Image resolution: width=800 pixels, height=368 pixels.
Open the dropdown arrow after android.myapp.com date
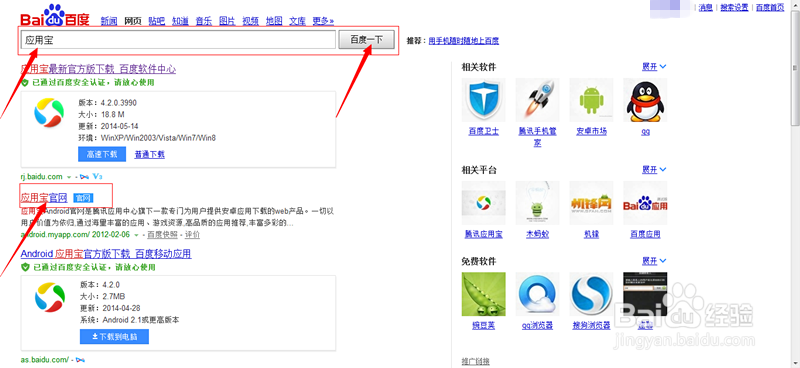[137, 235]
